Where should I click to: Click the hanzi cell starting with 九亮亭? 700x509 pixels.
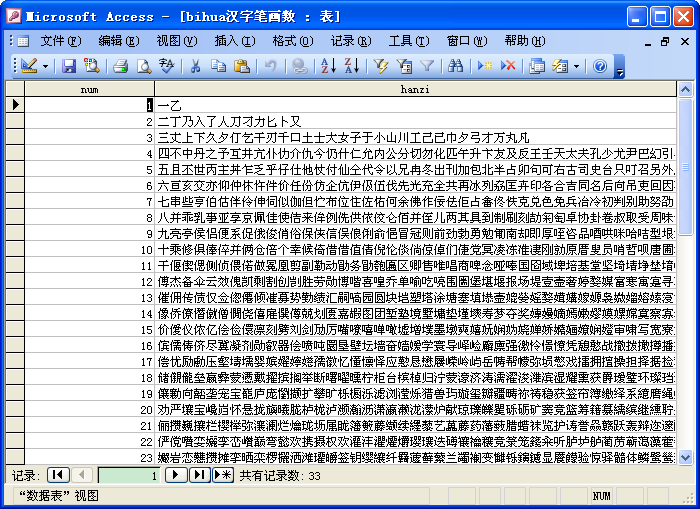coord(415,233)
